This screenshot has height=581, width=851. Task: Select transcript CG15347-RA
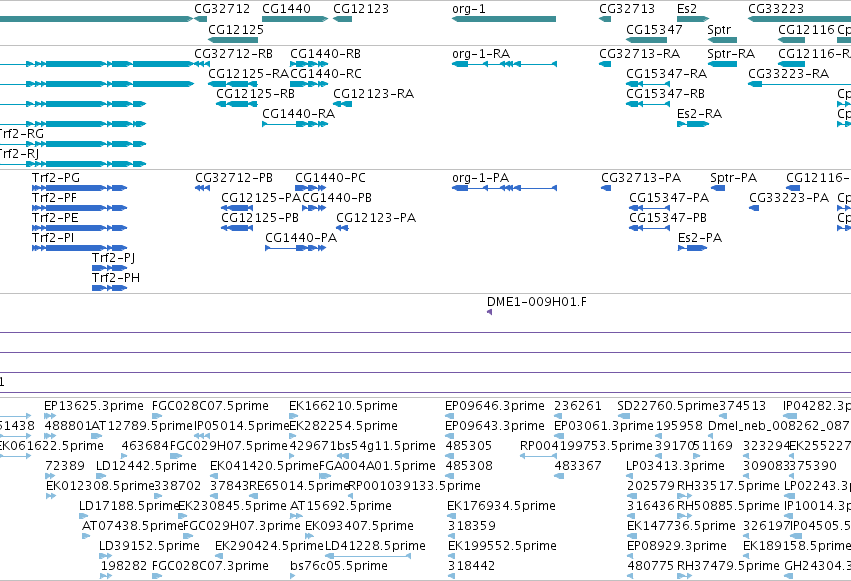pos(666,74)
